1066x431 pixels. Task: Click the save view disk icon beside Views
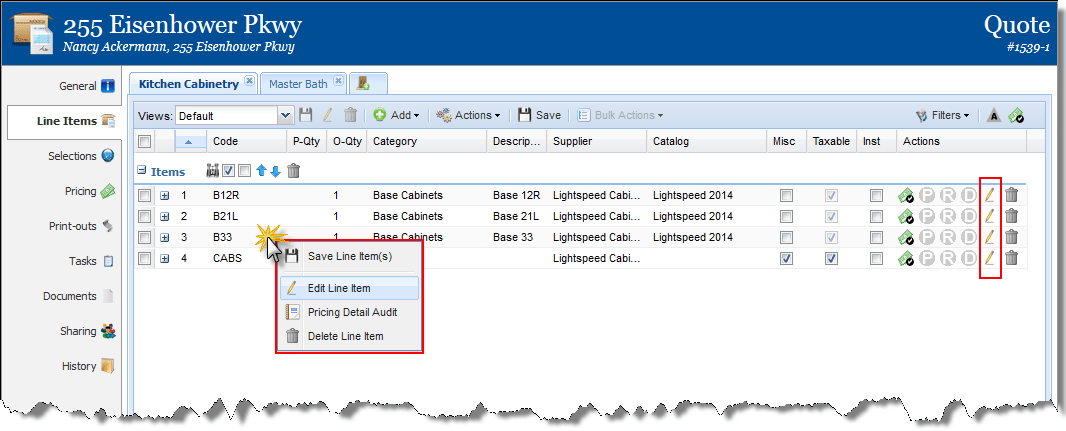click(x=306, y=116)
